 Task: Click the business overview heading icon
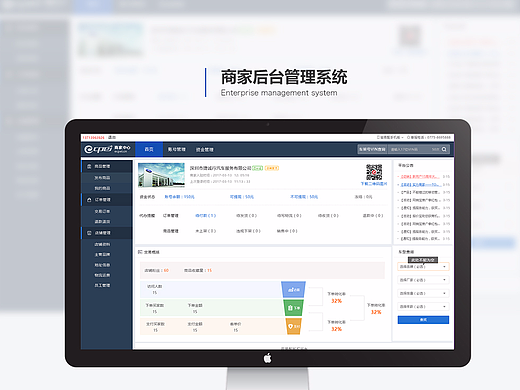140,252
